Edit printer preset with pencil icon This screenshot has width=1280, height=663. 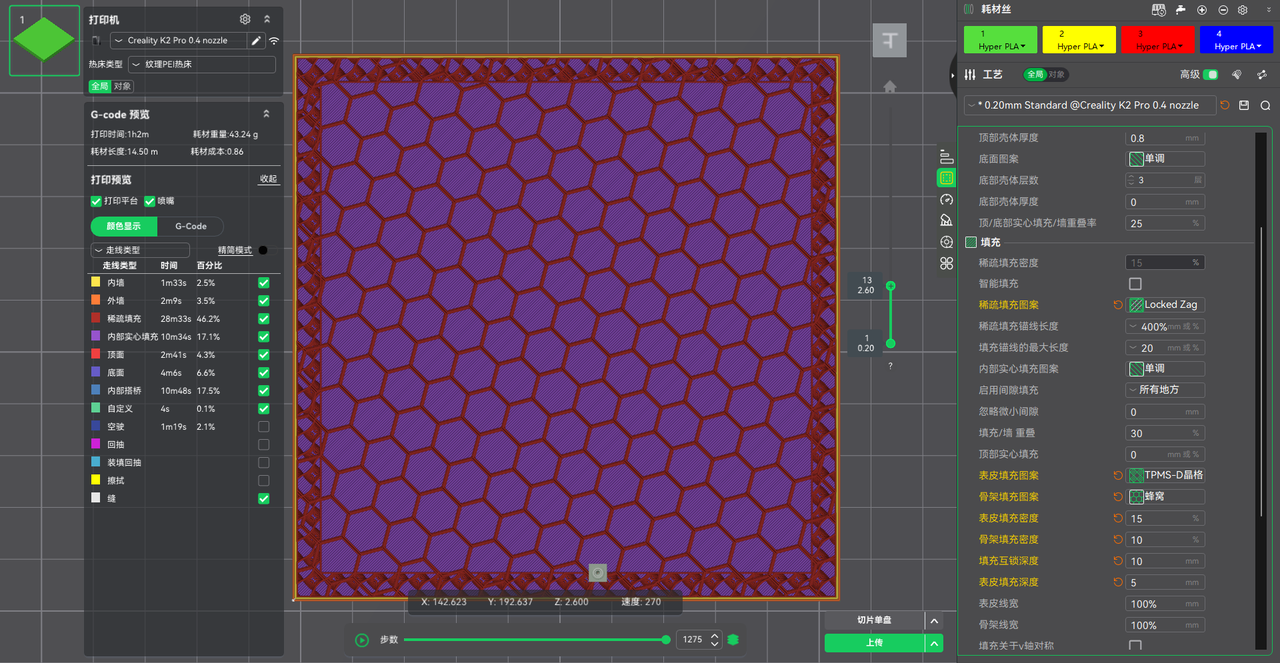[256, 41]
